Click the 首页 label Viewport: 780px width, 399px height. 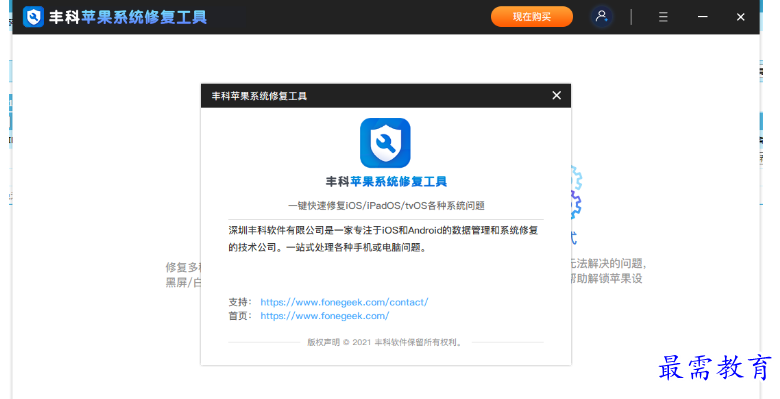240,316
